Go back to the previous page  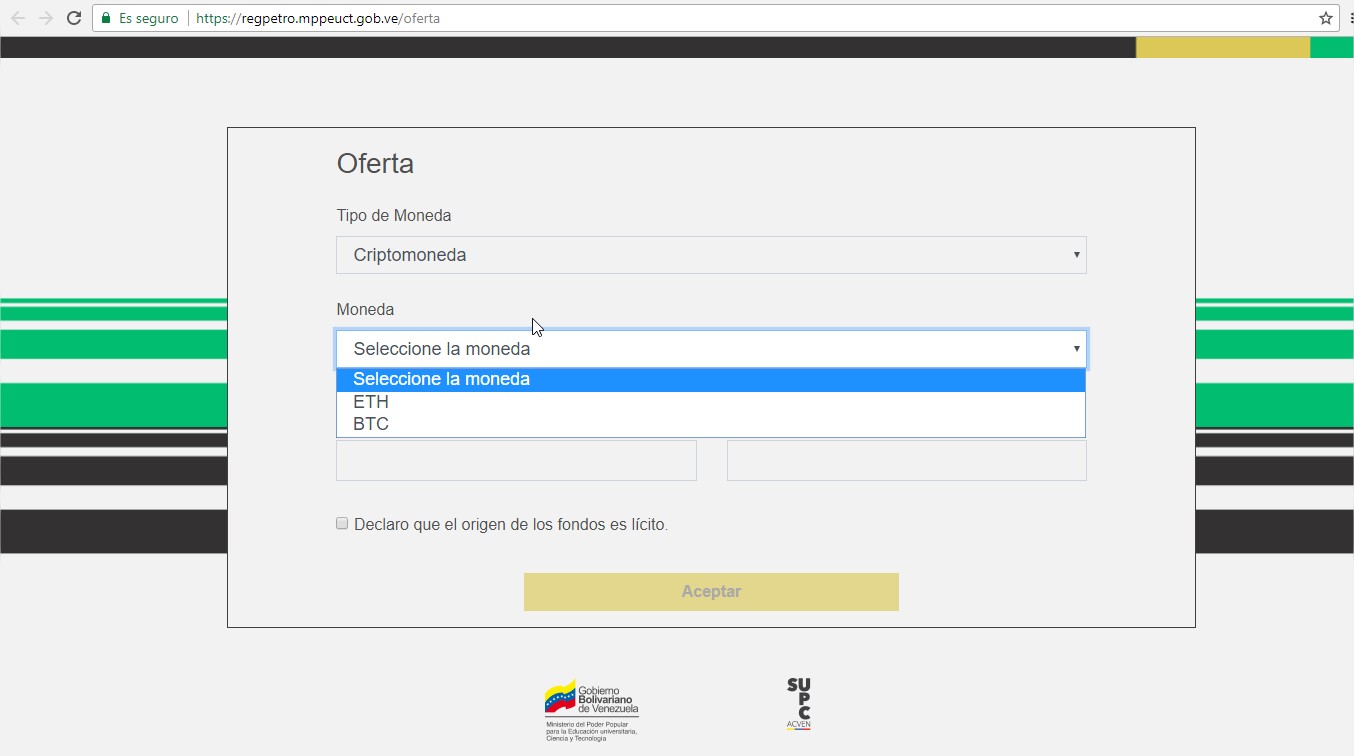(x=18, y=18)
